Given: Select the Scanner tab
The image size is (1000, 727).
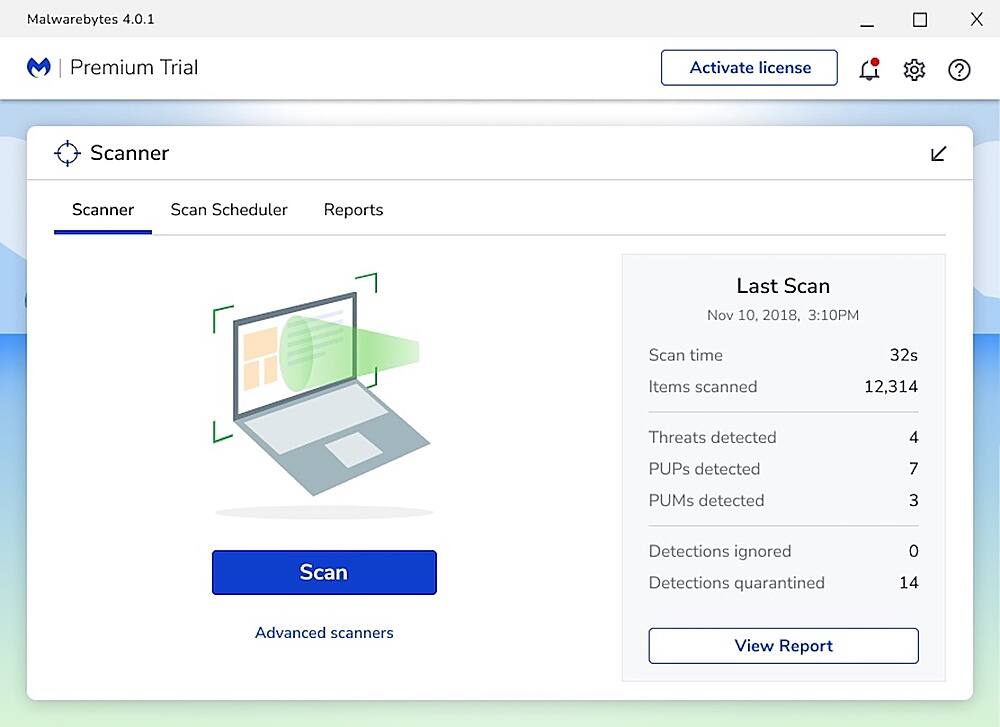Looking at the screenshot, I should (102, 210).
